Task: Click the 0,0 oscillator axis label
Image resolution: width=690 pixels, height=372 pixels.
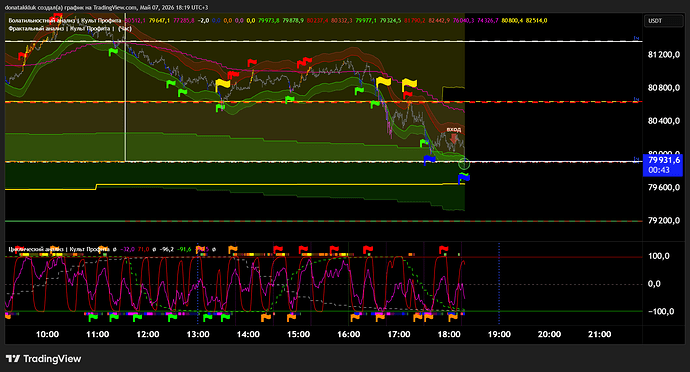Action: click(654, 284)
